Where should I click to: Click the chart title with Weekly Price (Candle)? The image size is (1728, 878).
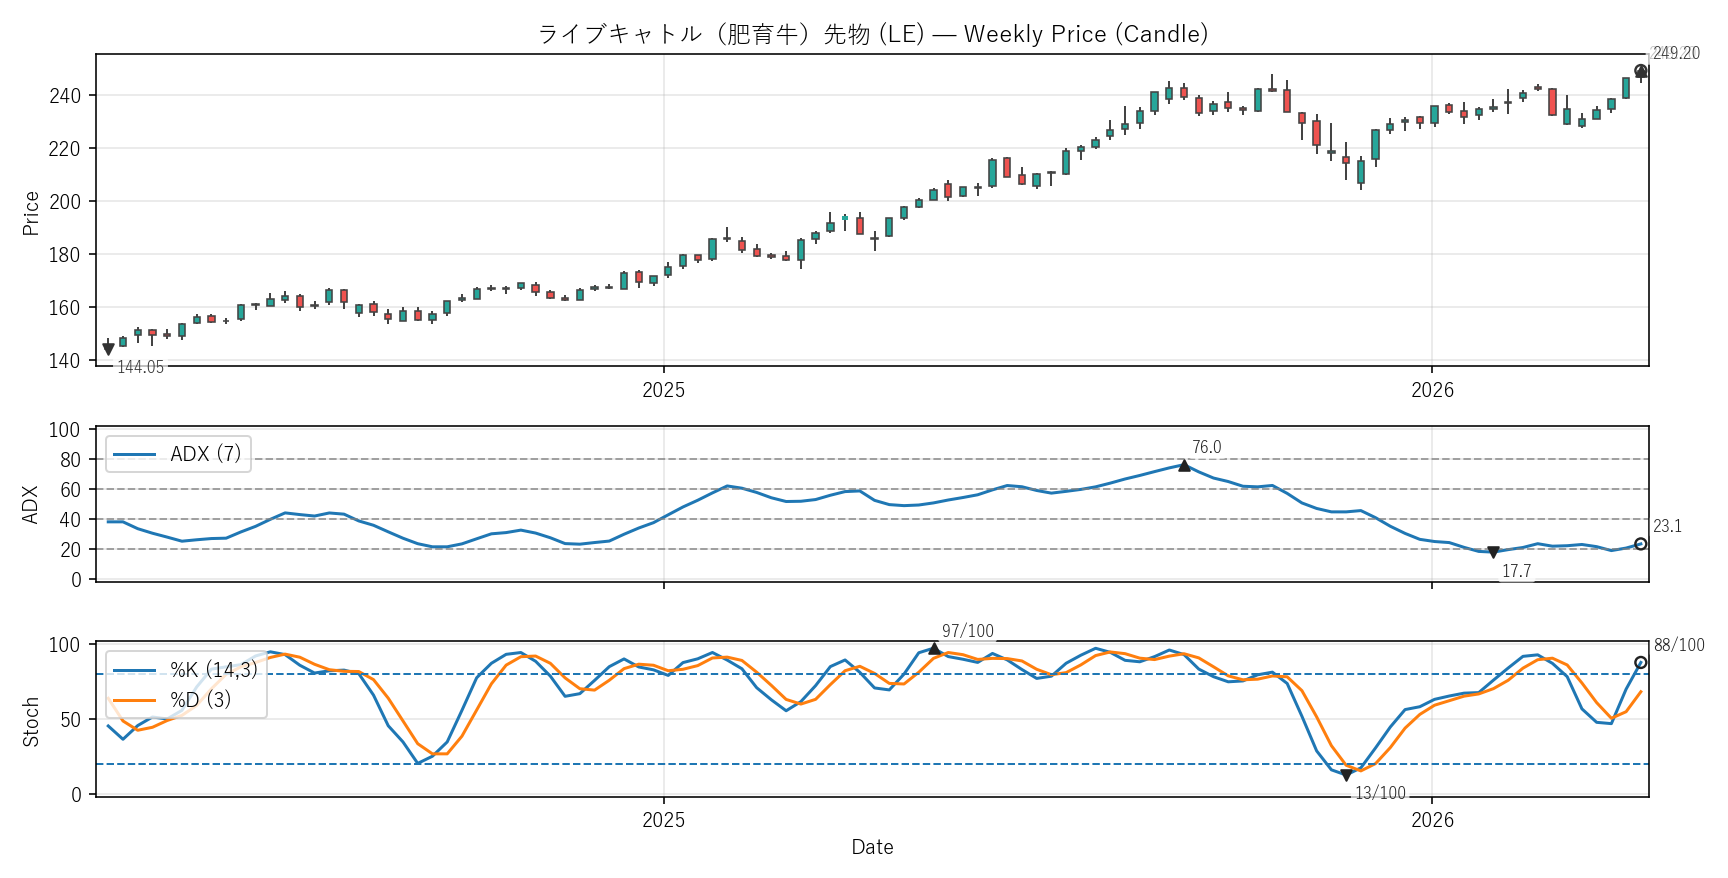pos(872,34)
